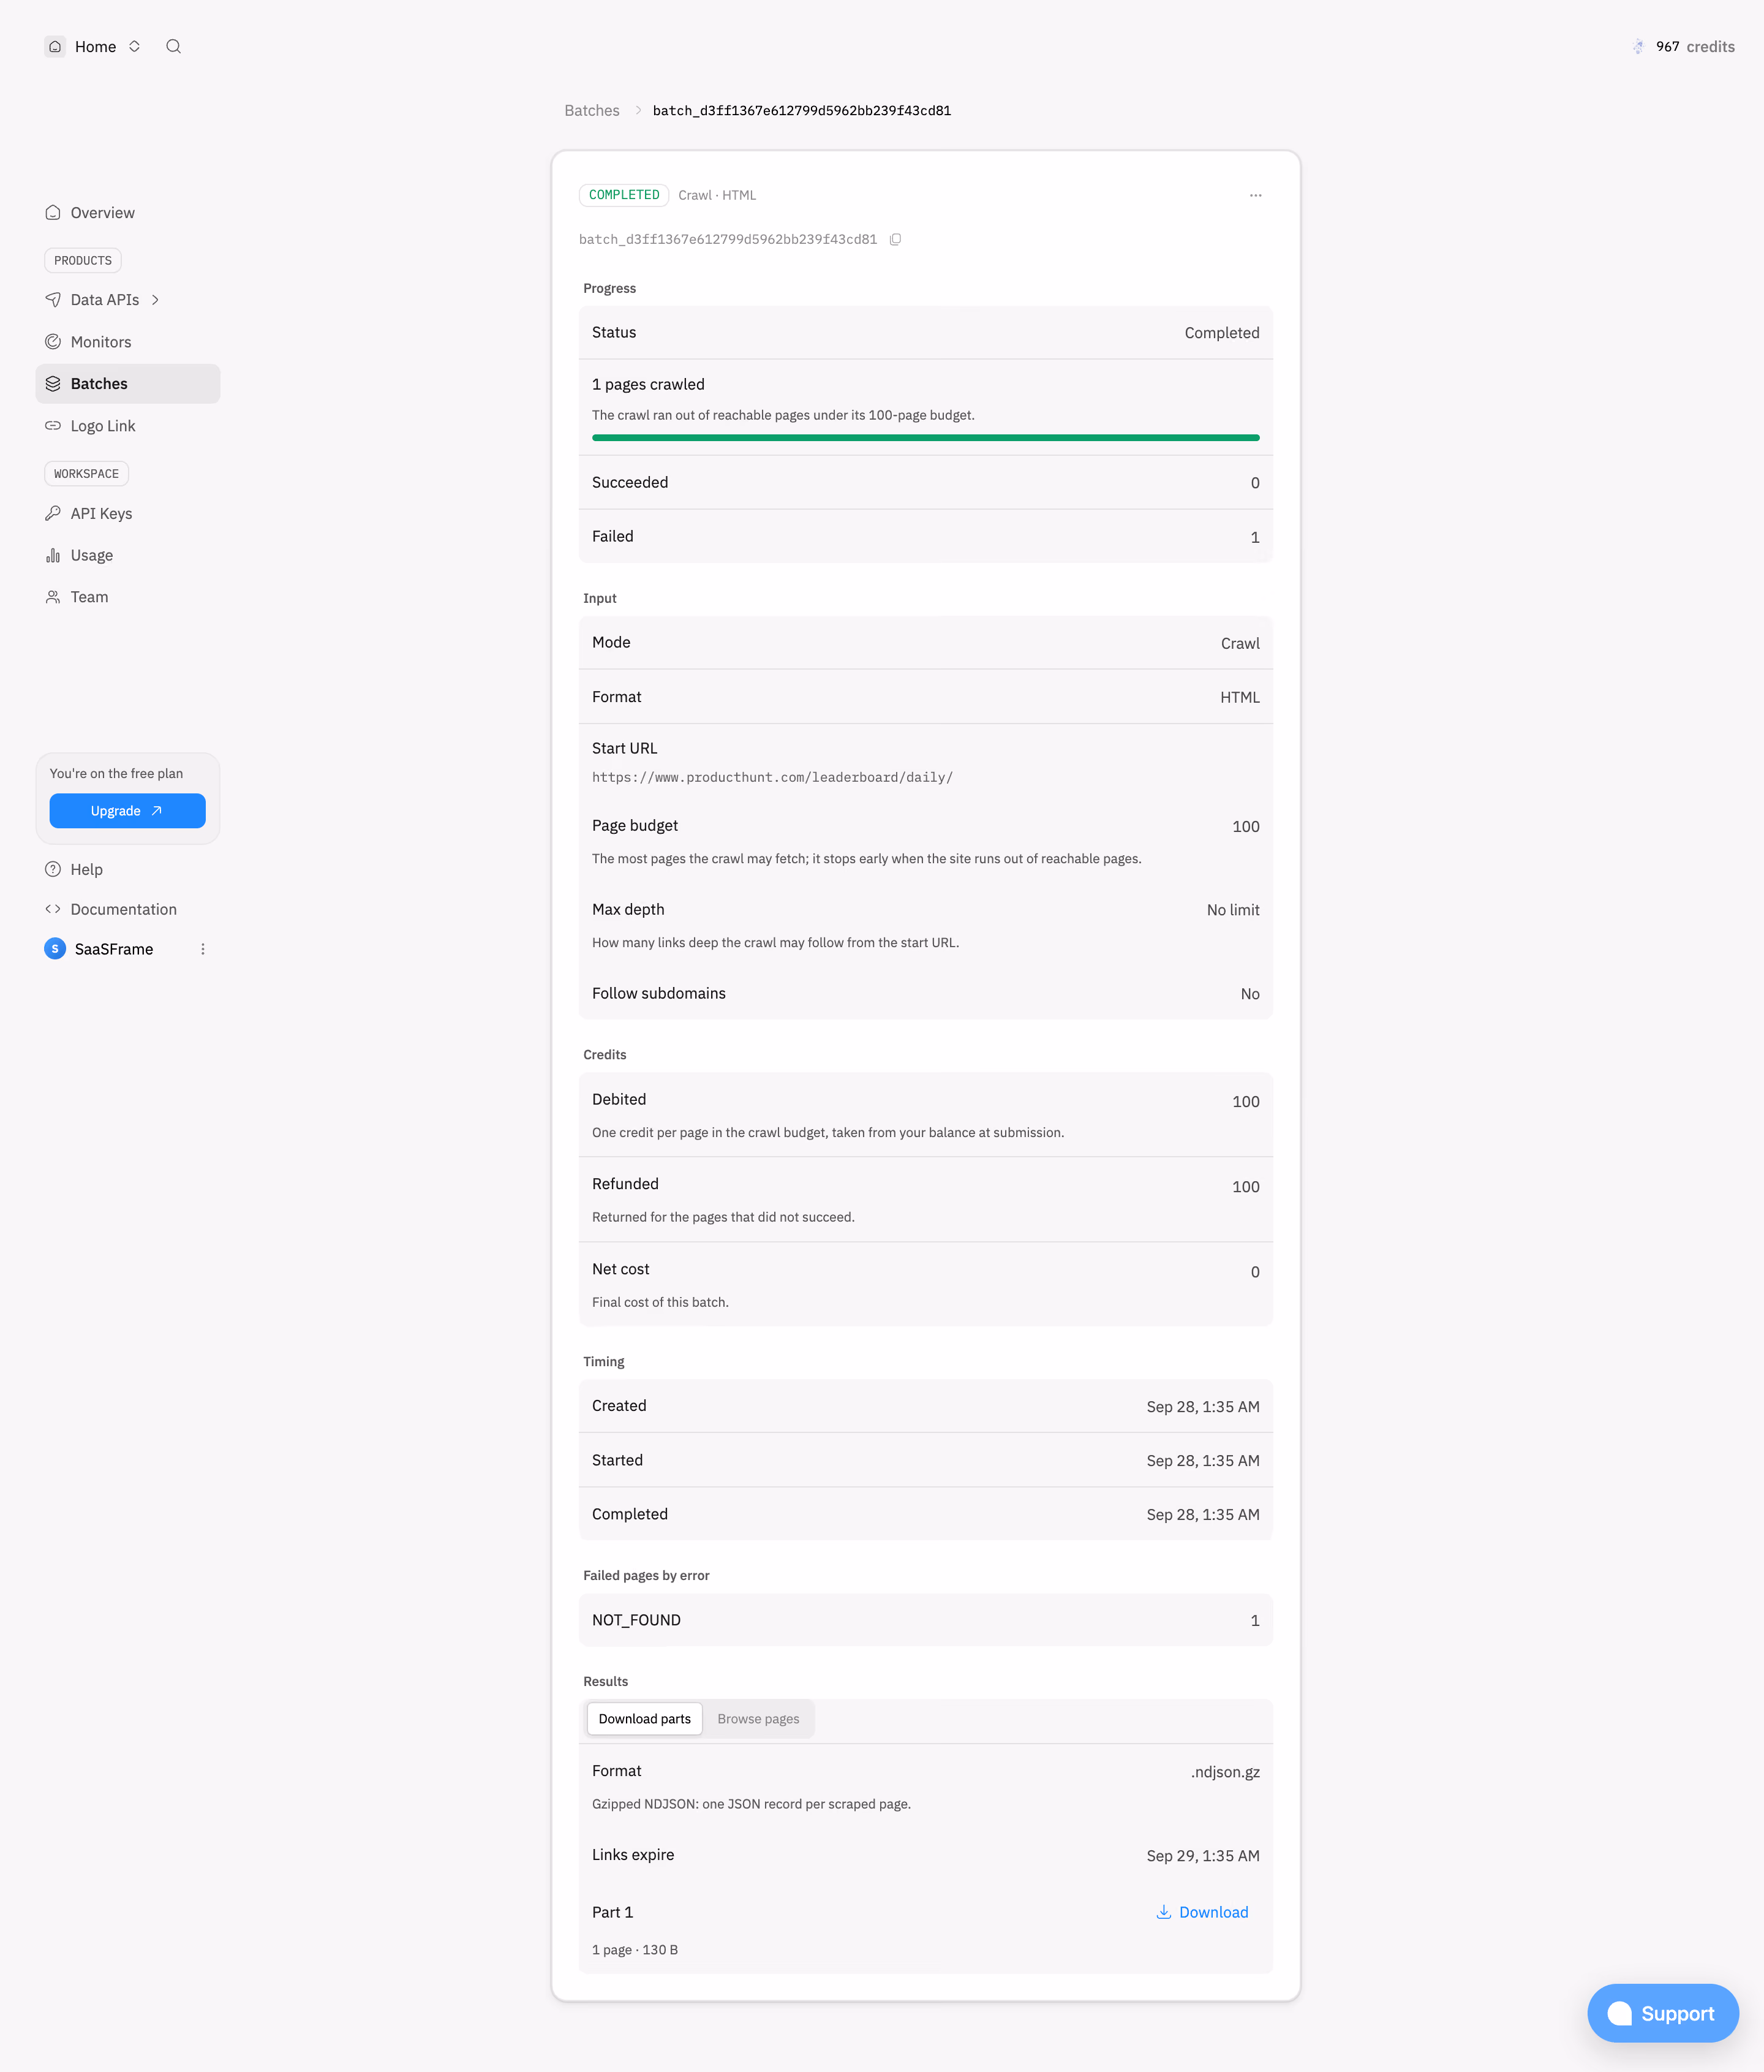
Task: Click the COMPLETED status badge
Action: [624, 195]
